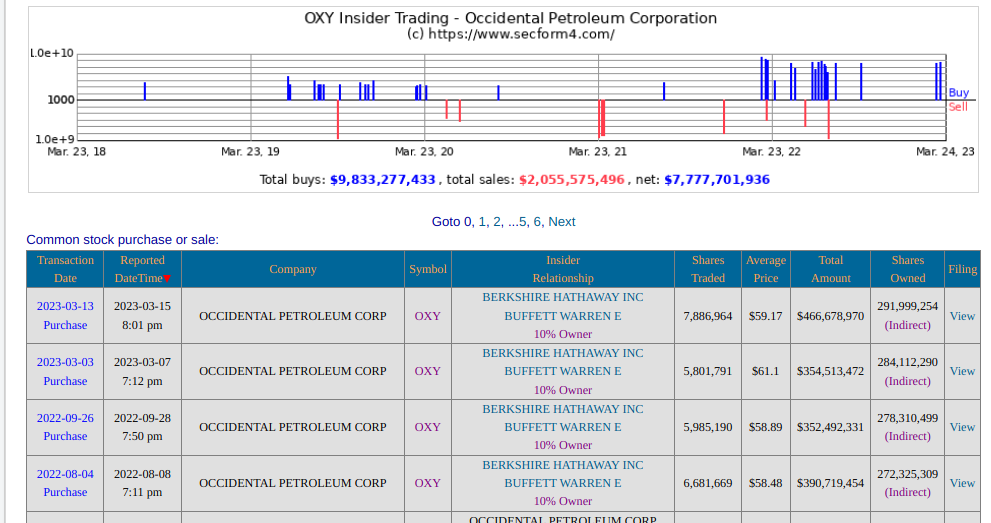Screen dimensions: 991x523
Task: Click the Buy legend label on chart
Action: 958,93
